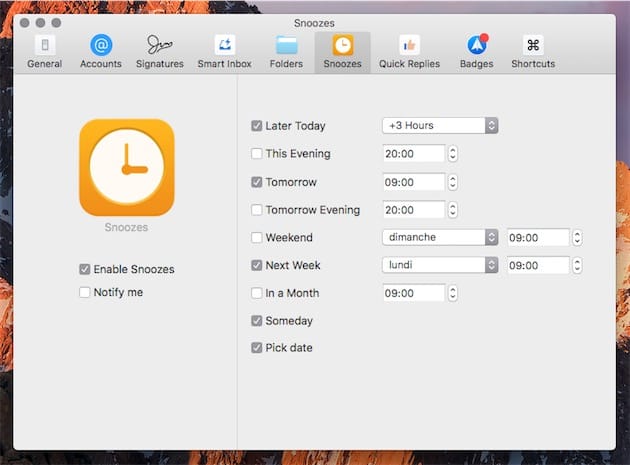Click the In a Month time stepper

tap(453, 293)
